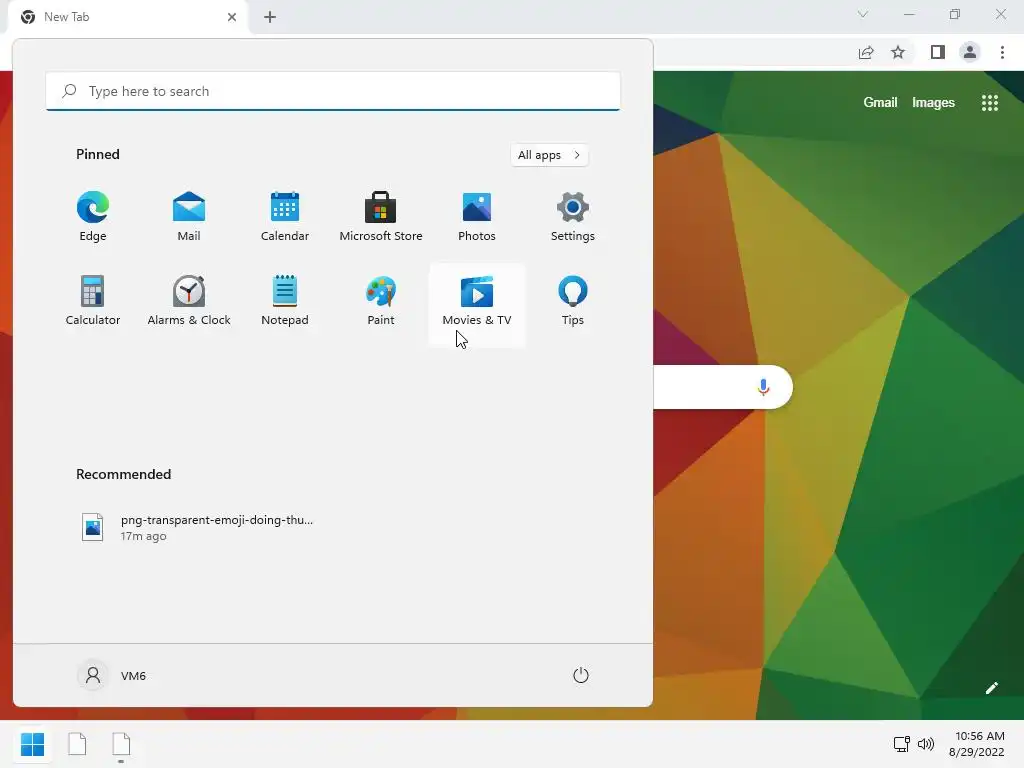Click the Start menu search box

[333, 91]
